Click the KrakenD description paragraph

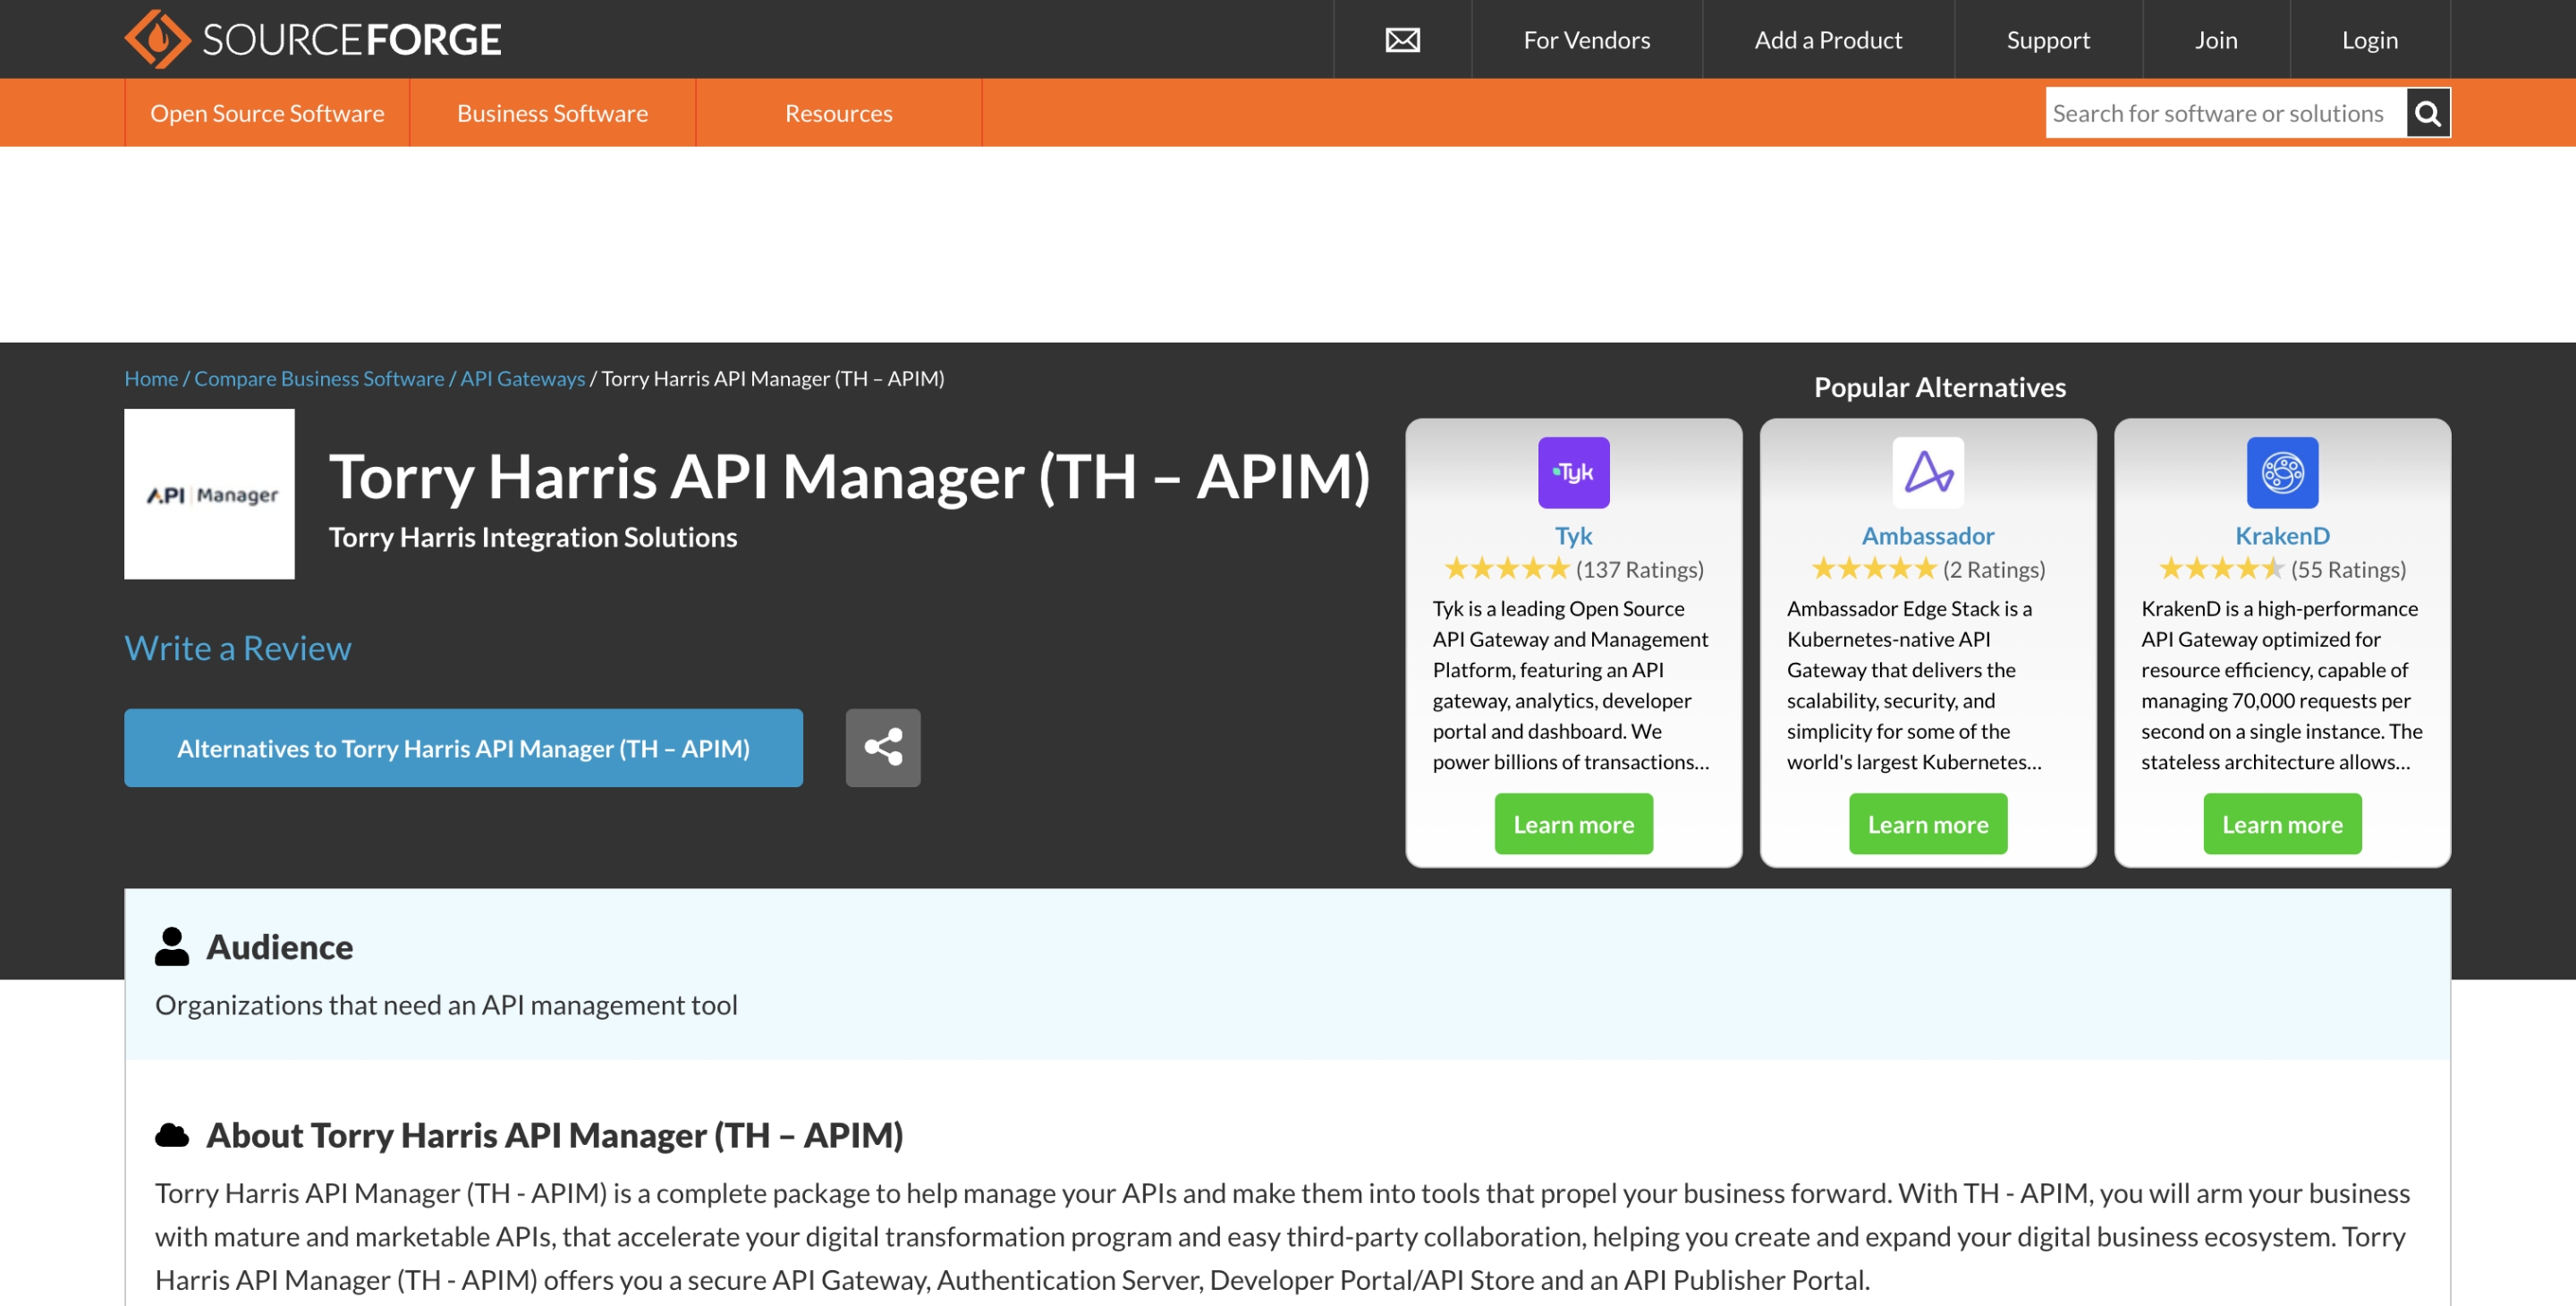tap(2281, 684)
